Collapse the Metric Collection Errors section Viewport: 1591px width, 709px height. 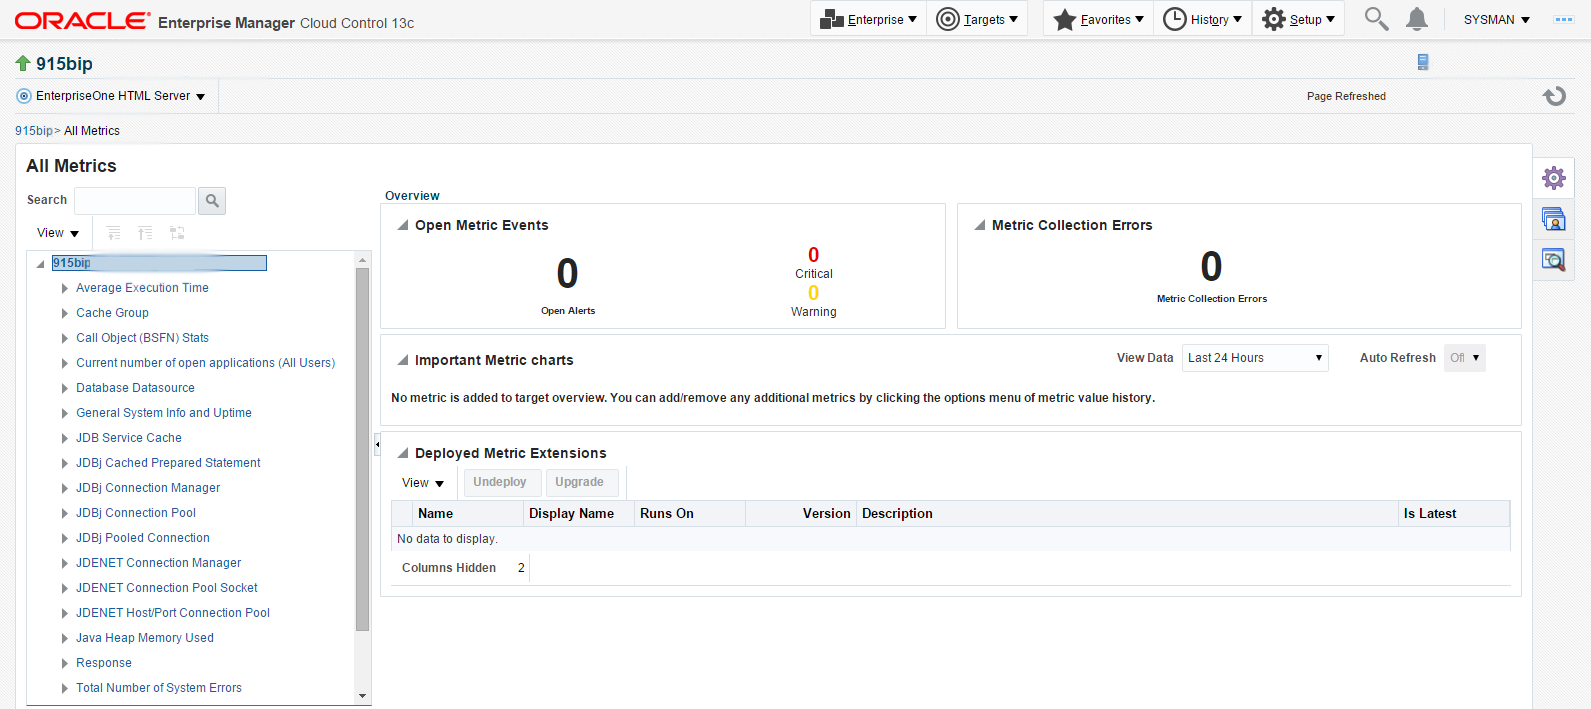pyautogui.click(x=980, y=226)
